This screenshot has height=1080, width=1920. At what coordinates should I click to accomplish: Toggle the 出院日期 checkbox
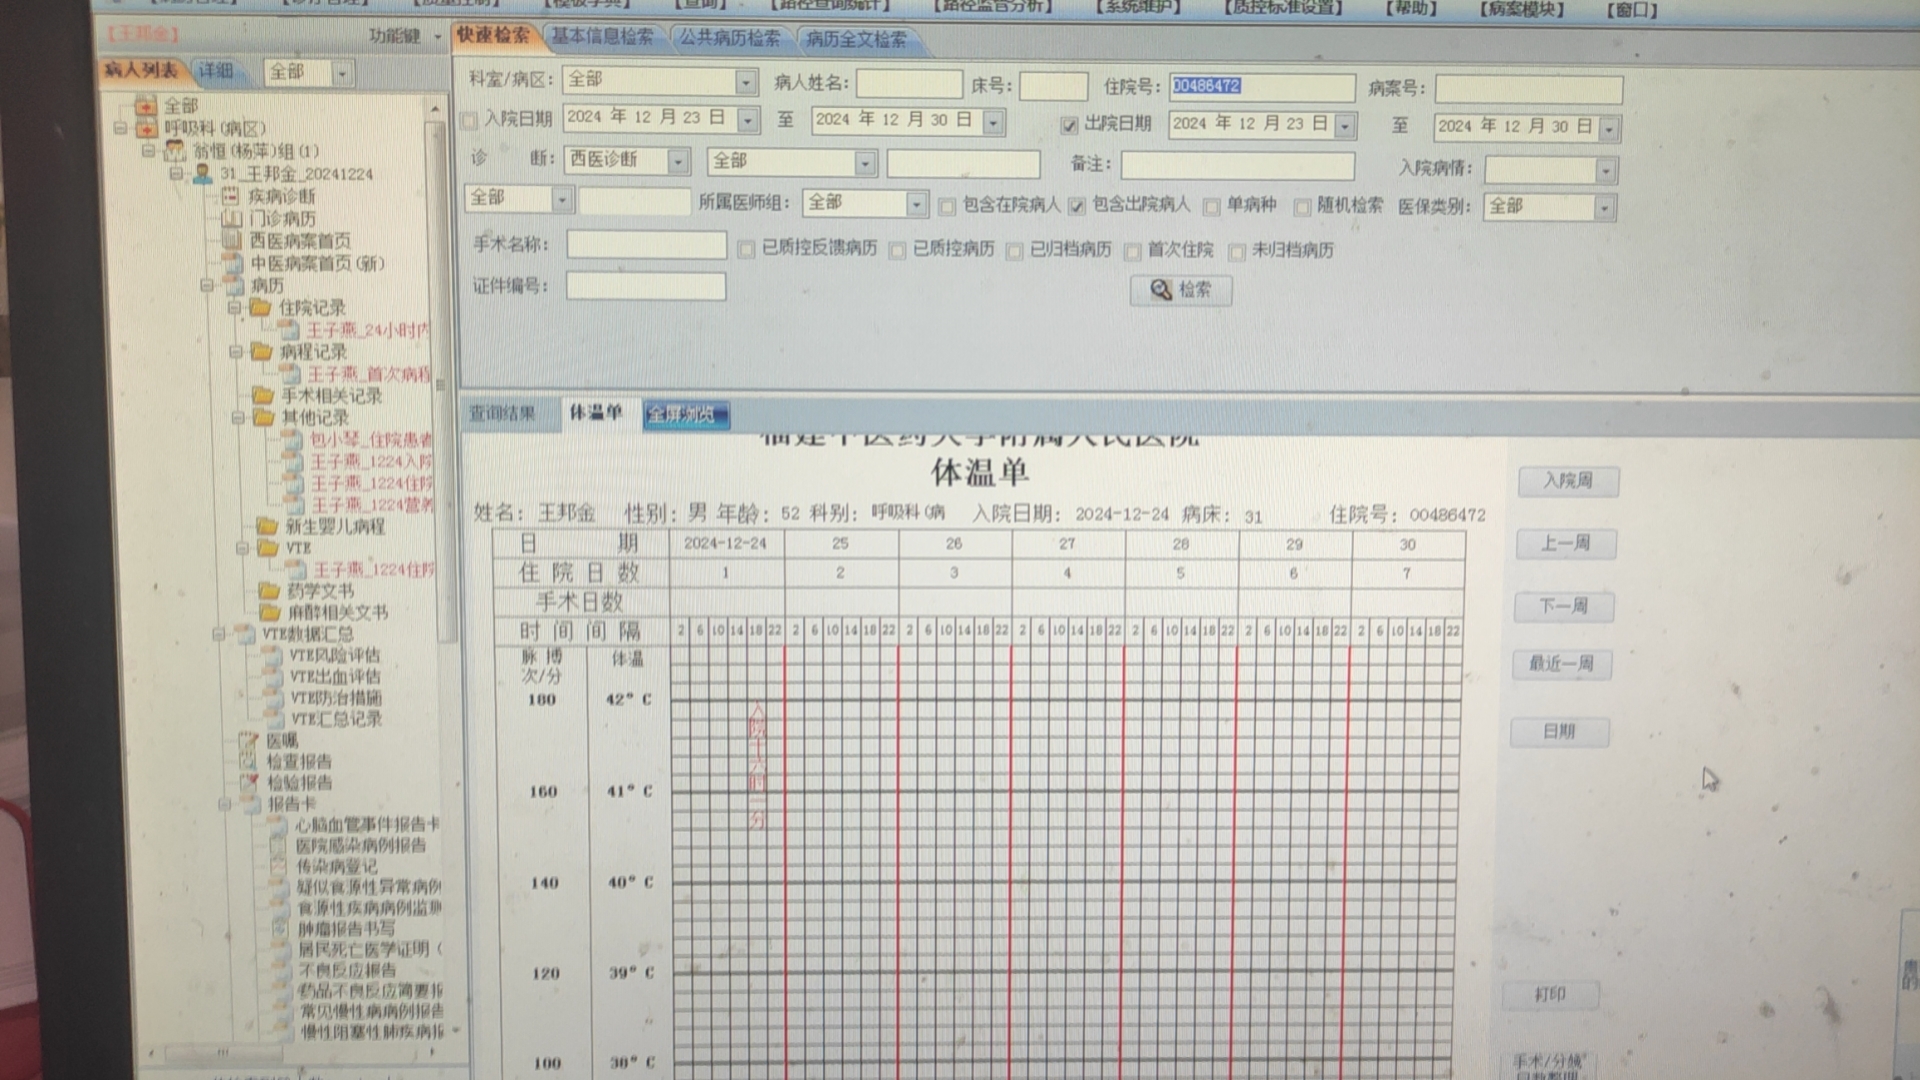(x=1069, y=125)
